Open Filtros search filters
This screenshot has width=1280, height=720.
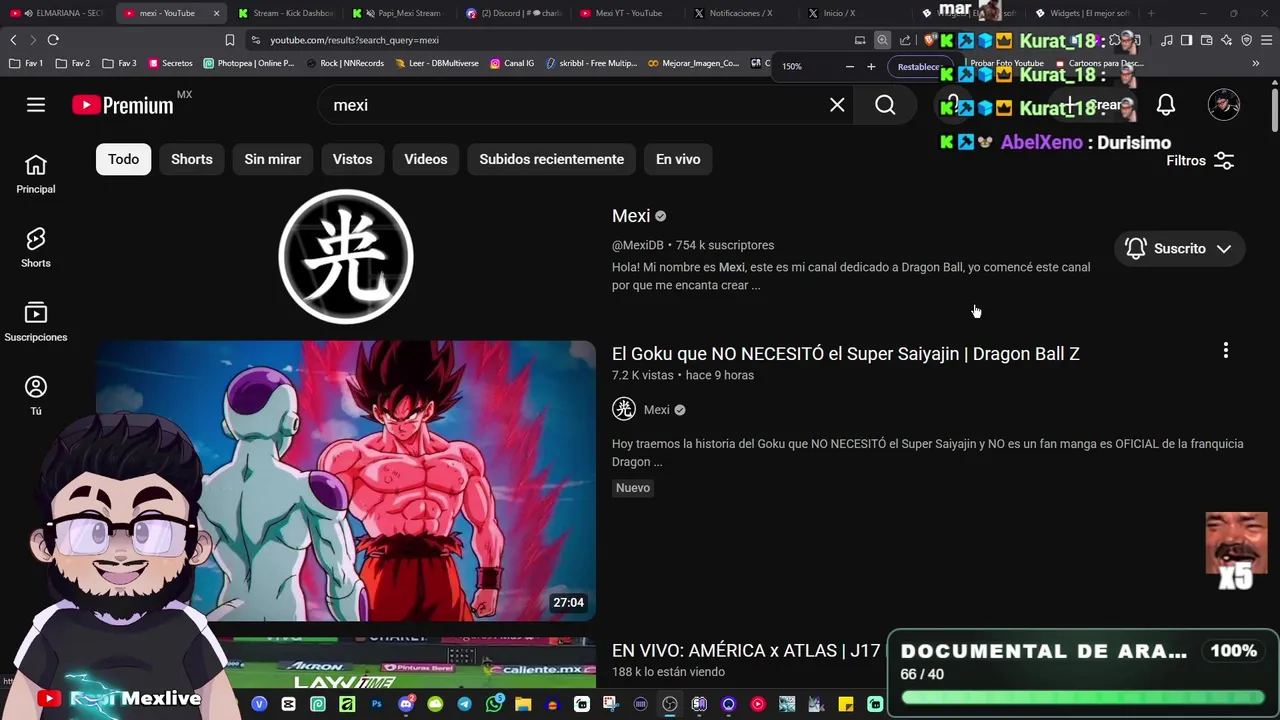pos(1200,161)
